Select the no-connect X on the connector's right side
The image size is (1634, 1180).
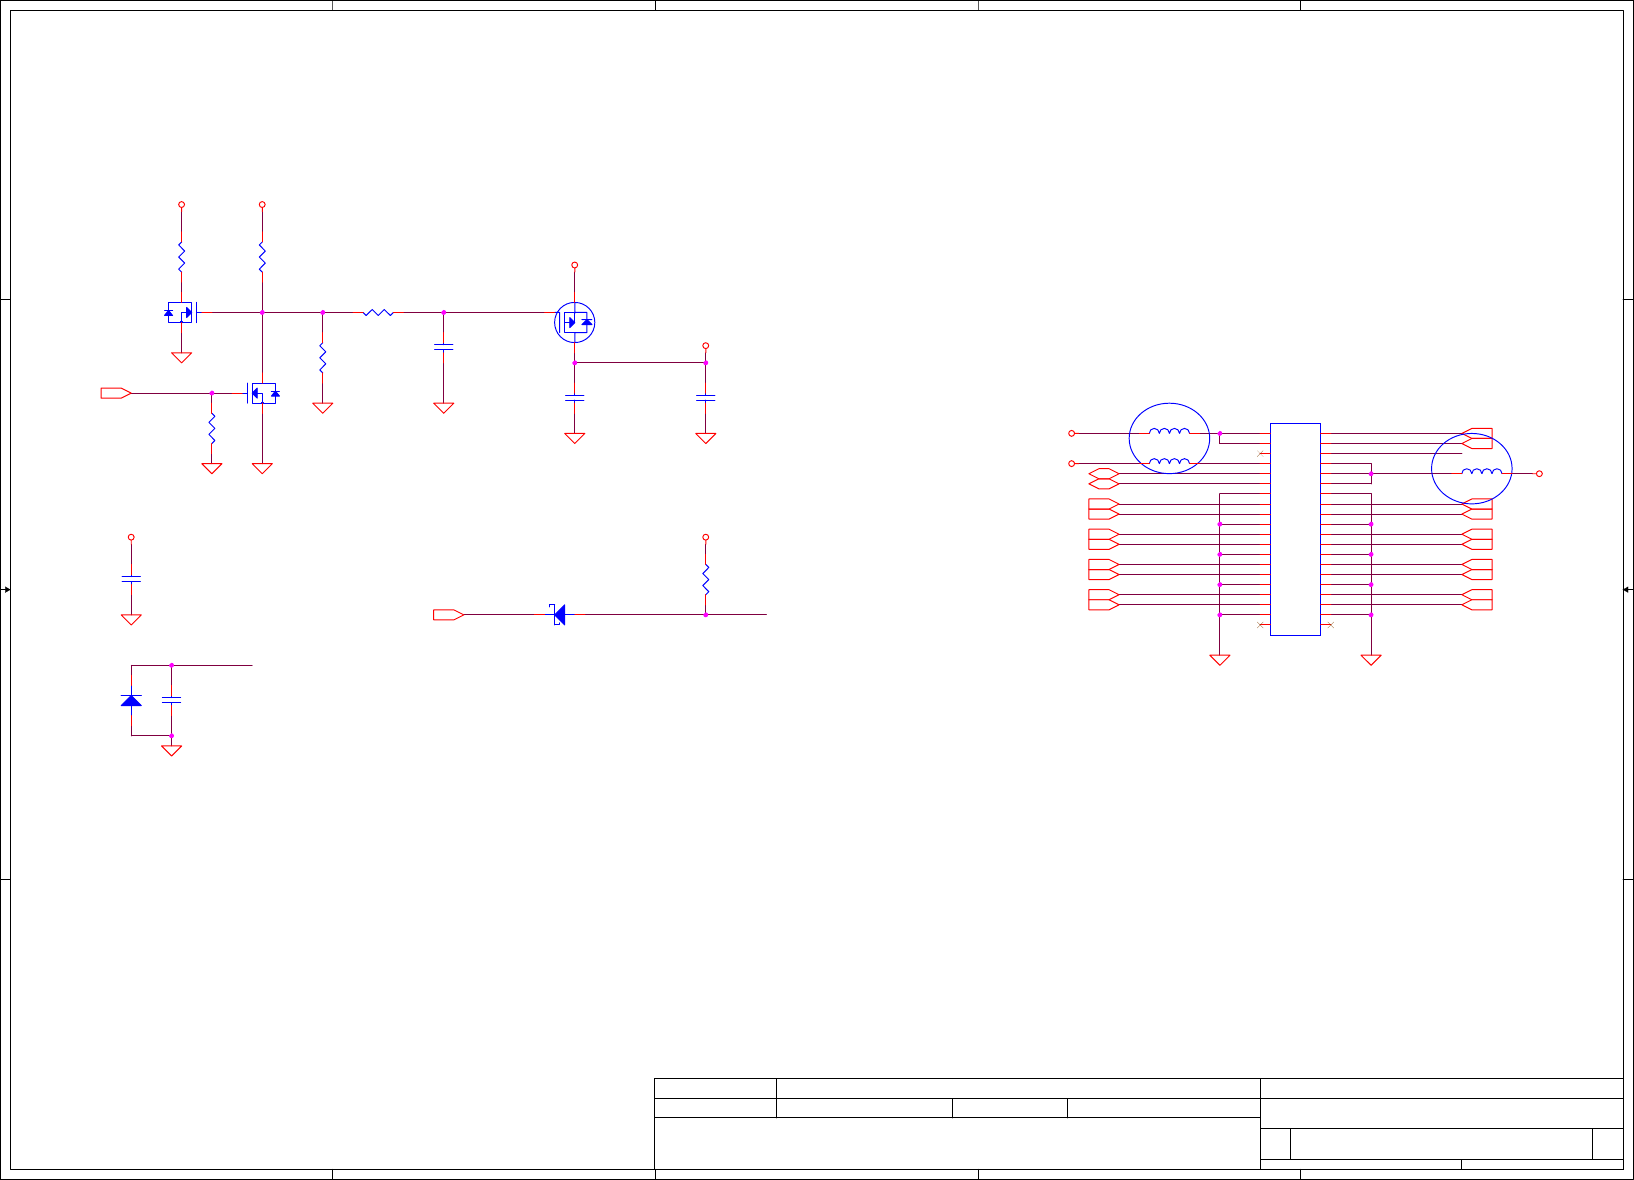pyautogui.click(x=1330, y=625)
